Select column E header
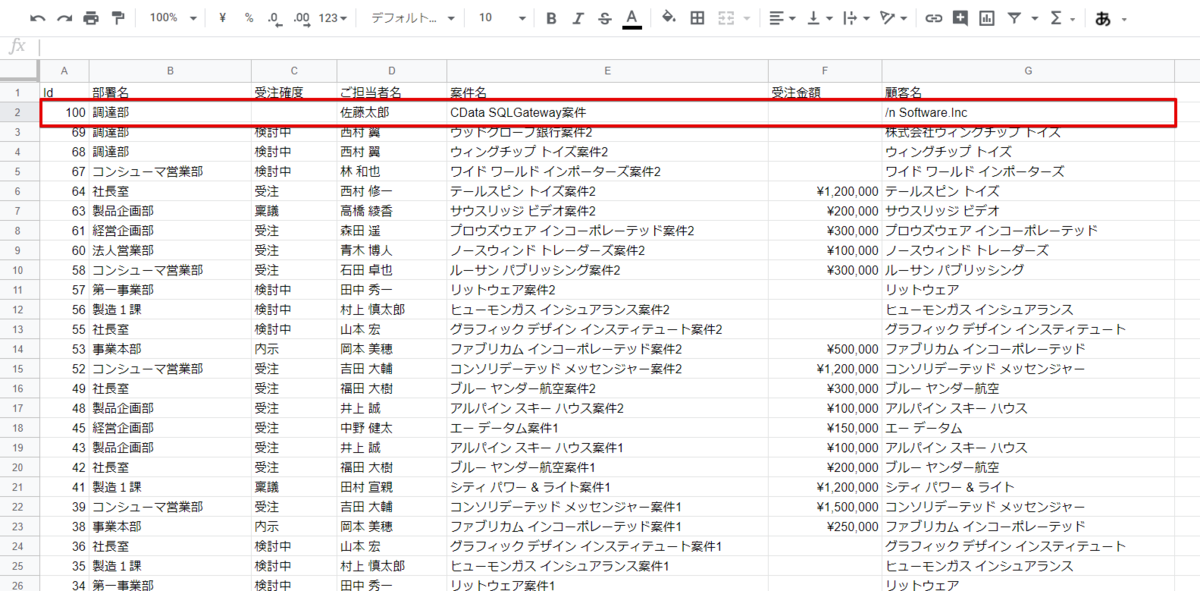 [x=607, y=70]
